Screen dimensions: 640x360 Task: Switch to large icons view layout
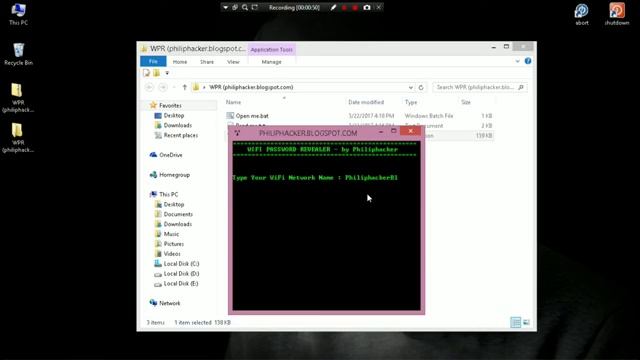pyautogui.click(x=527, y=322)
